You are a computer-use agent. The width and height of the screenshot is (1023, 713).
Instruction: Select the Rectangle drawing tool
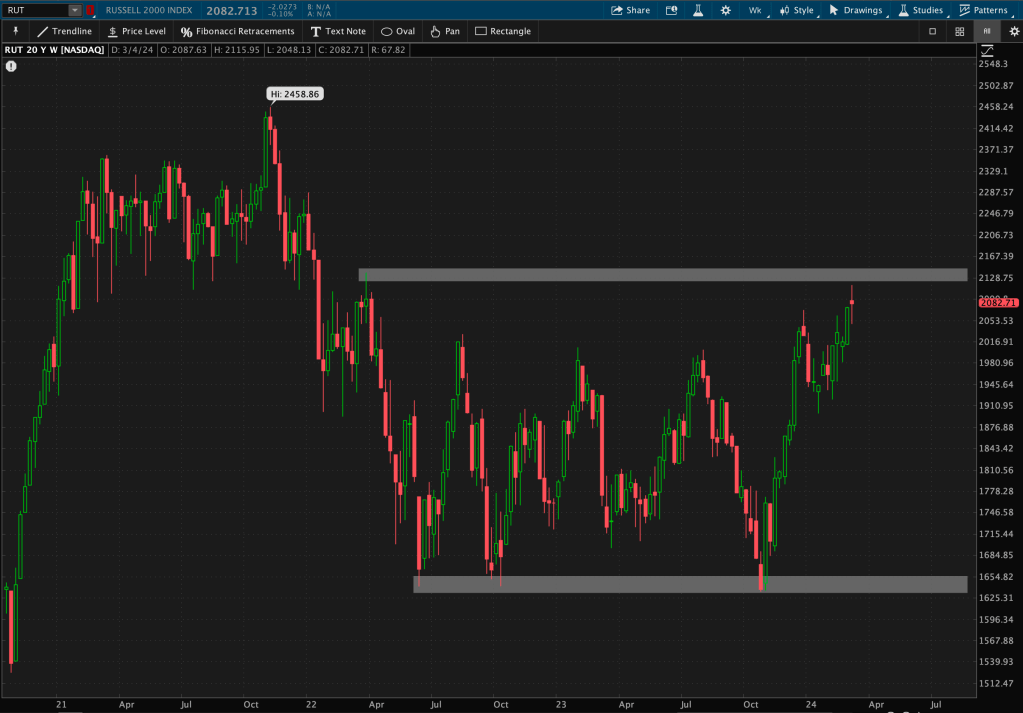502,31
